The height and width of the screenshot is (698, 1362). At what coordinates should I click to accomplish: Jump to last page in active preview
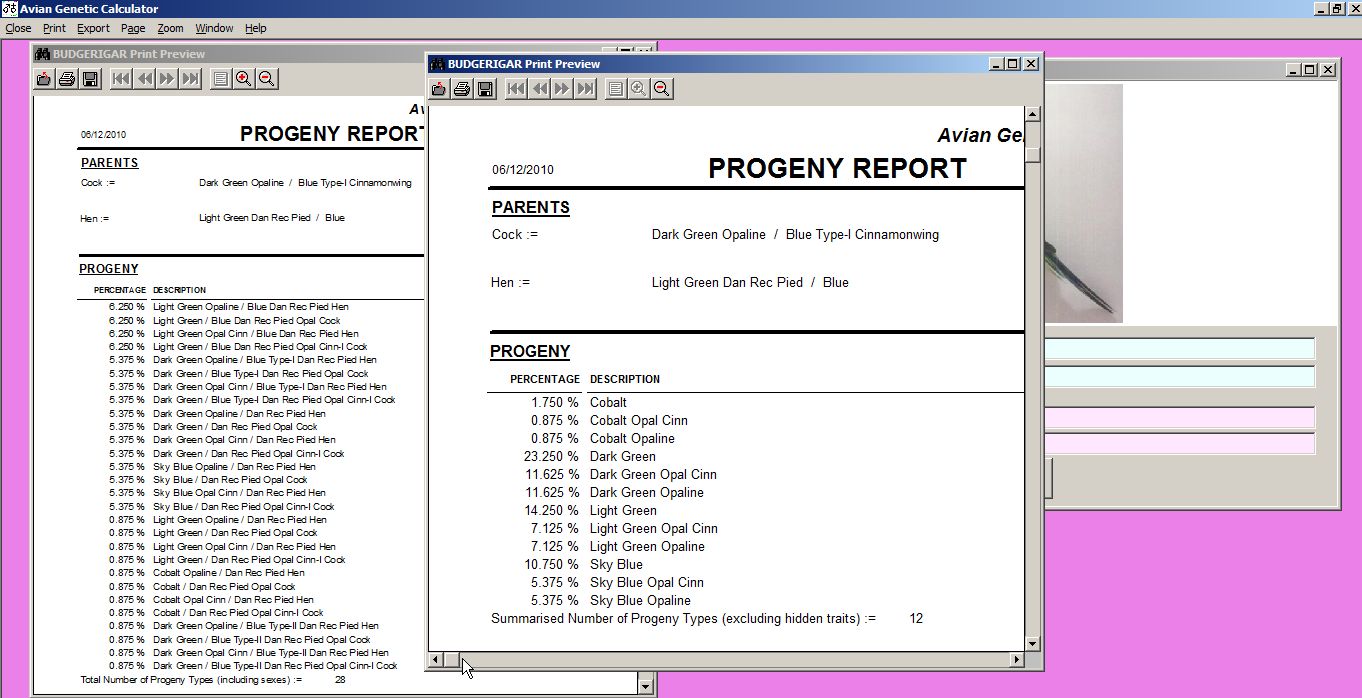586,89
